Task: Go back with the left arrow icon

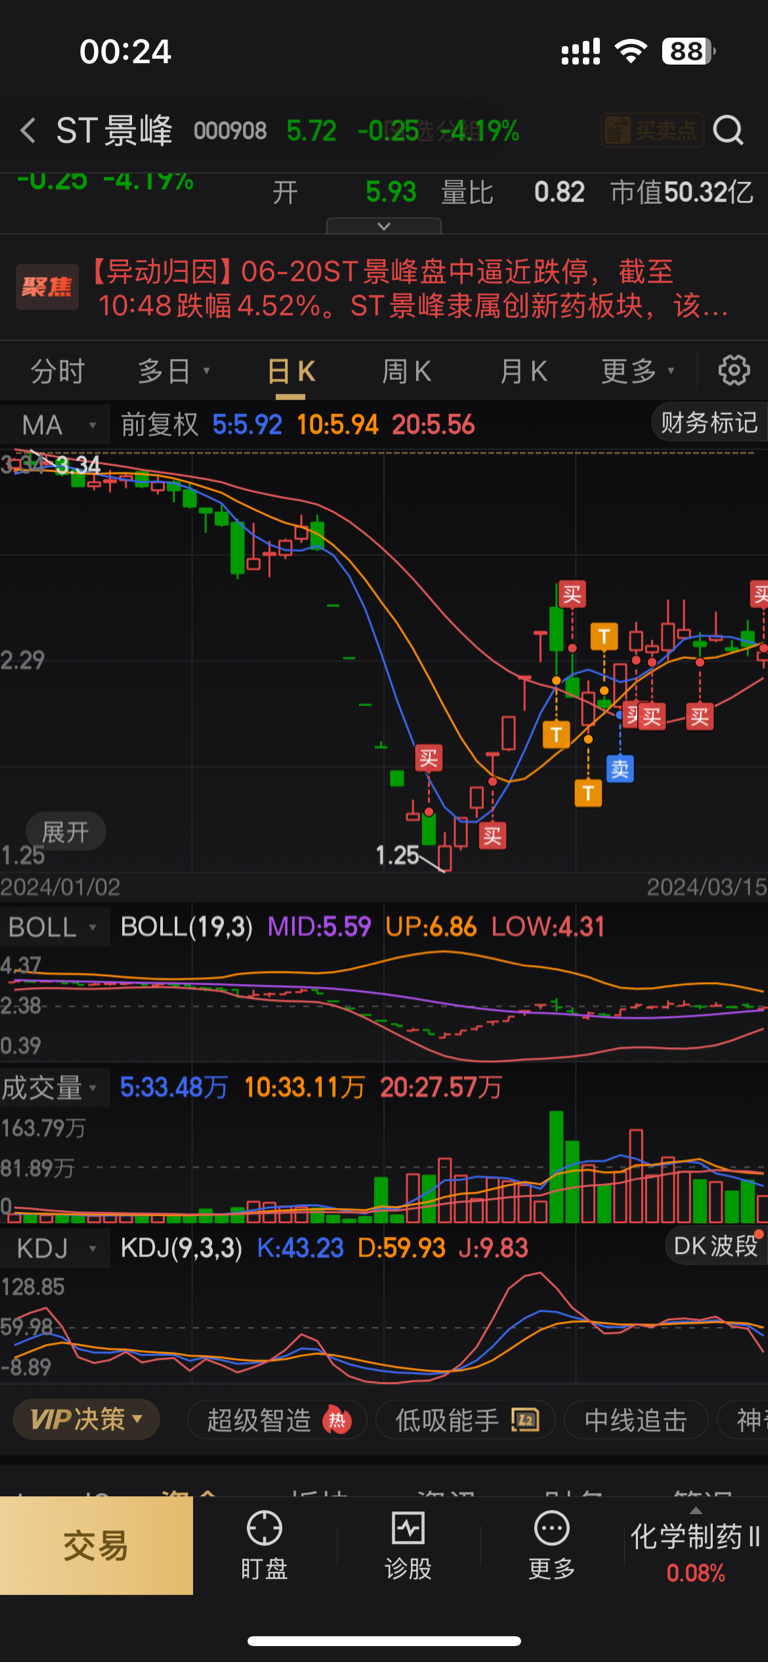Action: tap(28, 130)
